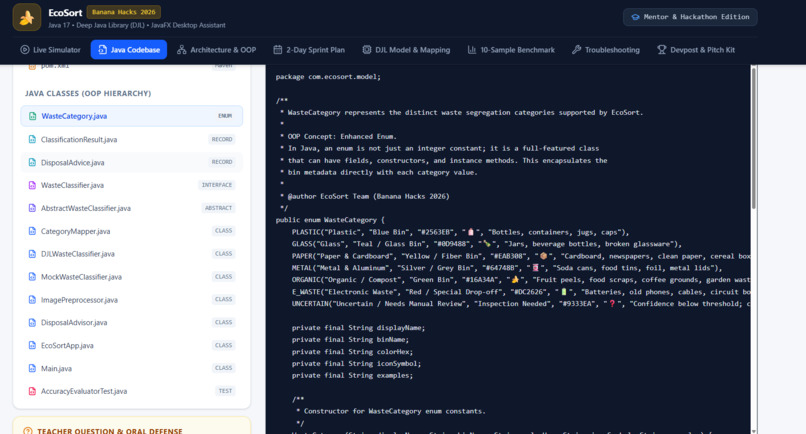Open AccuracyEvaluatorTest.java file
The width and height of the screenshot is (806, 434).
(x=132, y=391)
